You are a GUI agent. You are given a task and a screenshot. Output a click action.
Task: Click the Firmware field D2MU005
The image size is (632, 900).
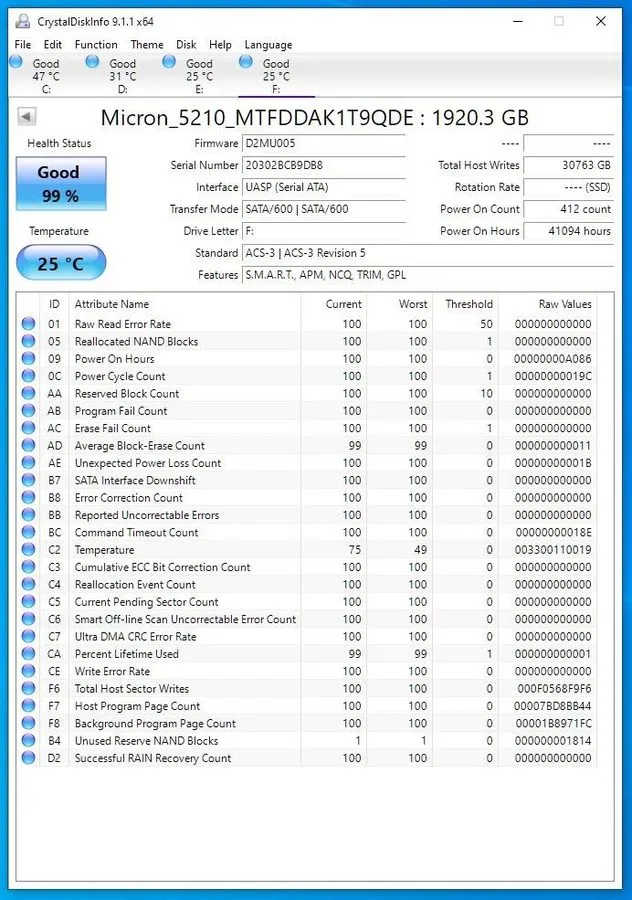[x=324, y=143]
